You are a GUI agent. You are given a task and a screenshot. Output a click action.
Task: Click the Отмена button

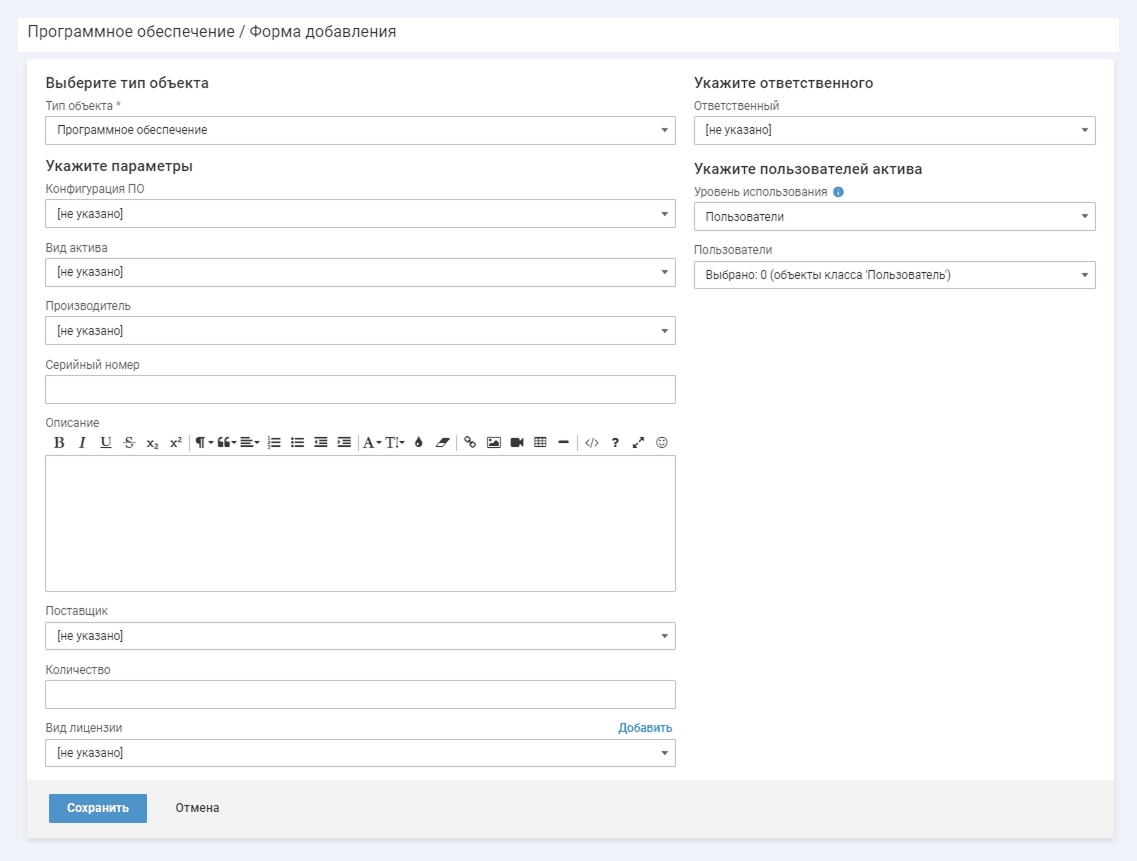point(197,808)
